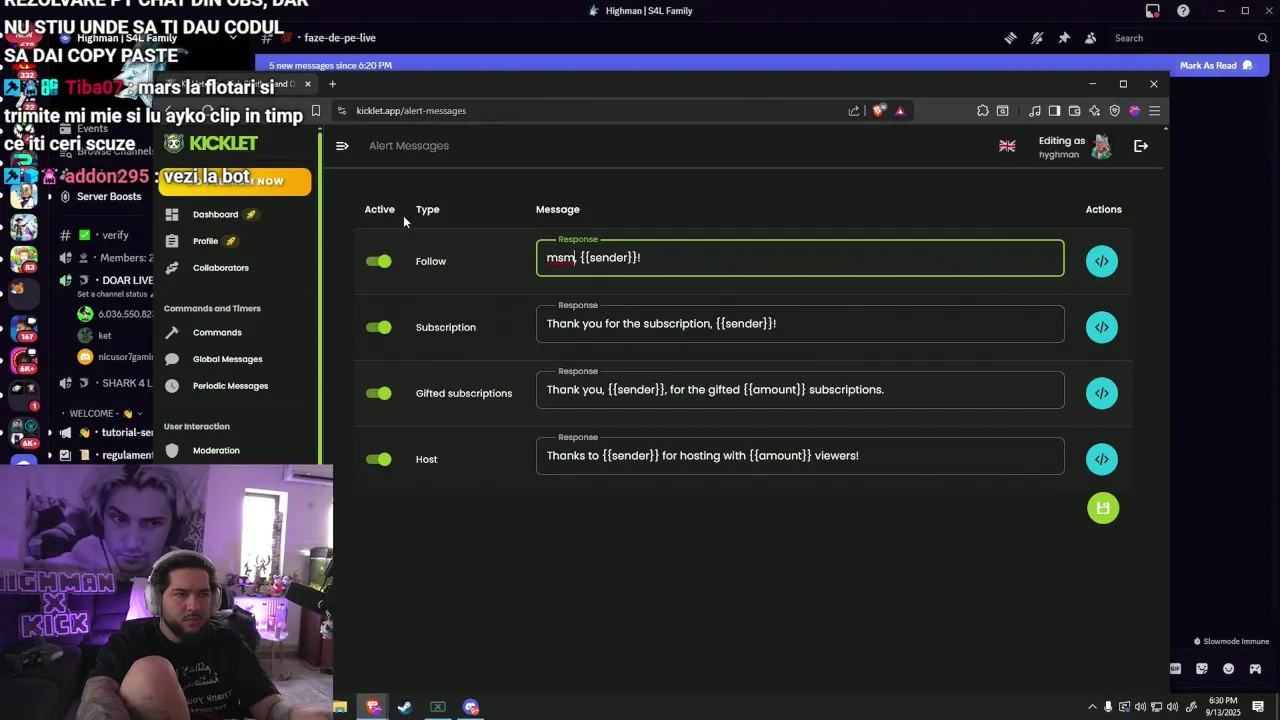This screenshot has width=1280, height=720.
Task: Click the Discord search box
Action: click(x=1190, y=38)
